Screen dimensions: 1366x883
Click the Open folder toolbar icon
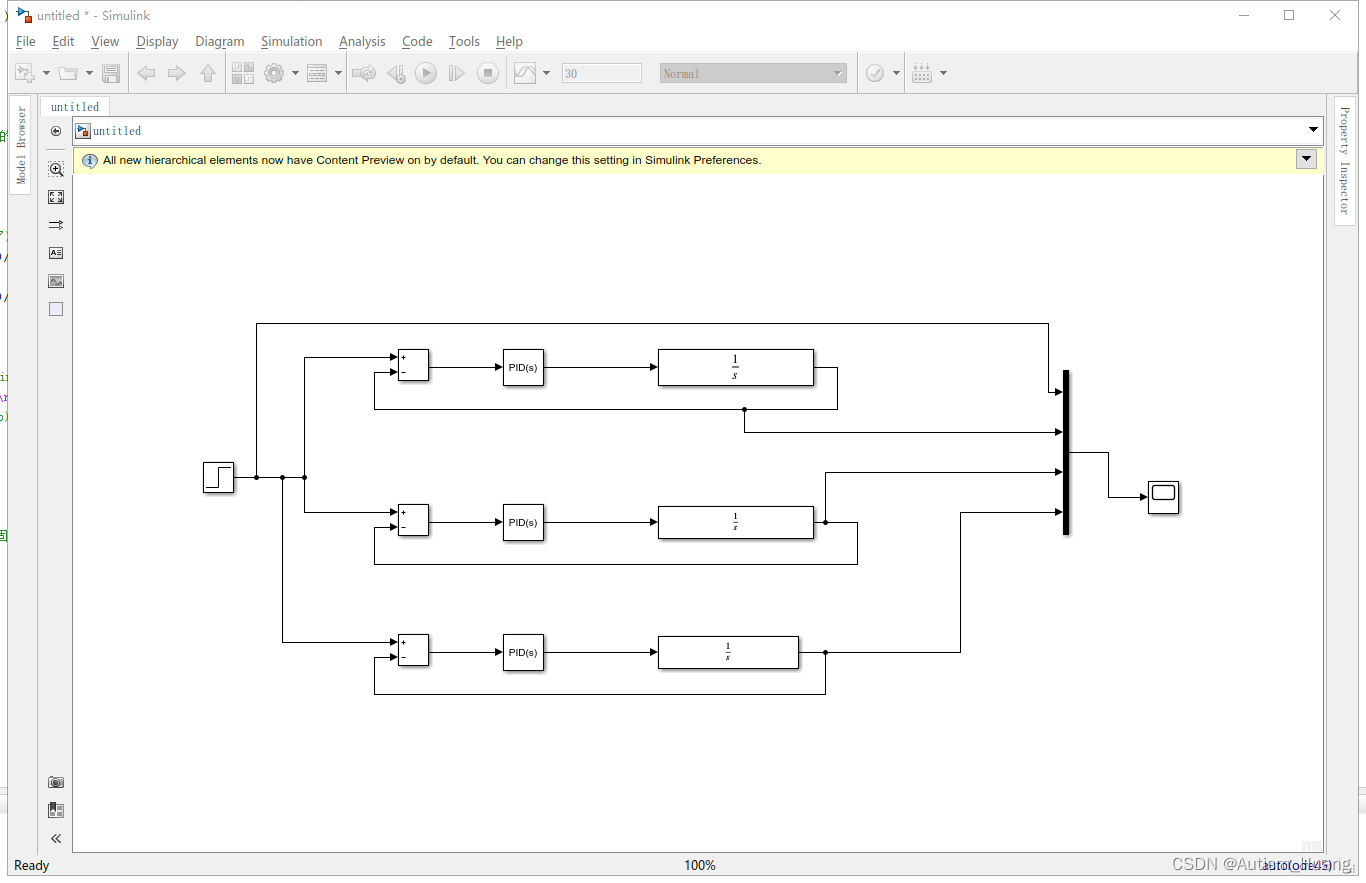(x=68, y=73)
